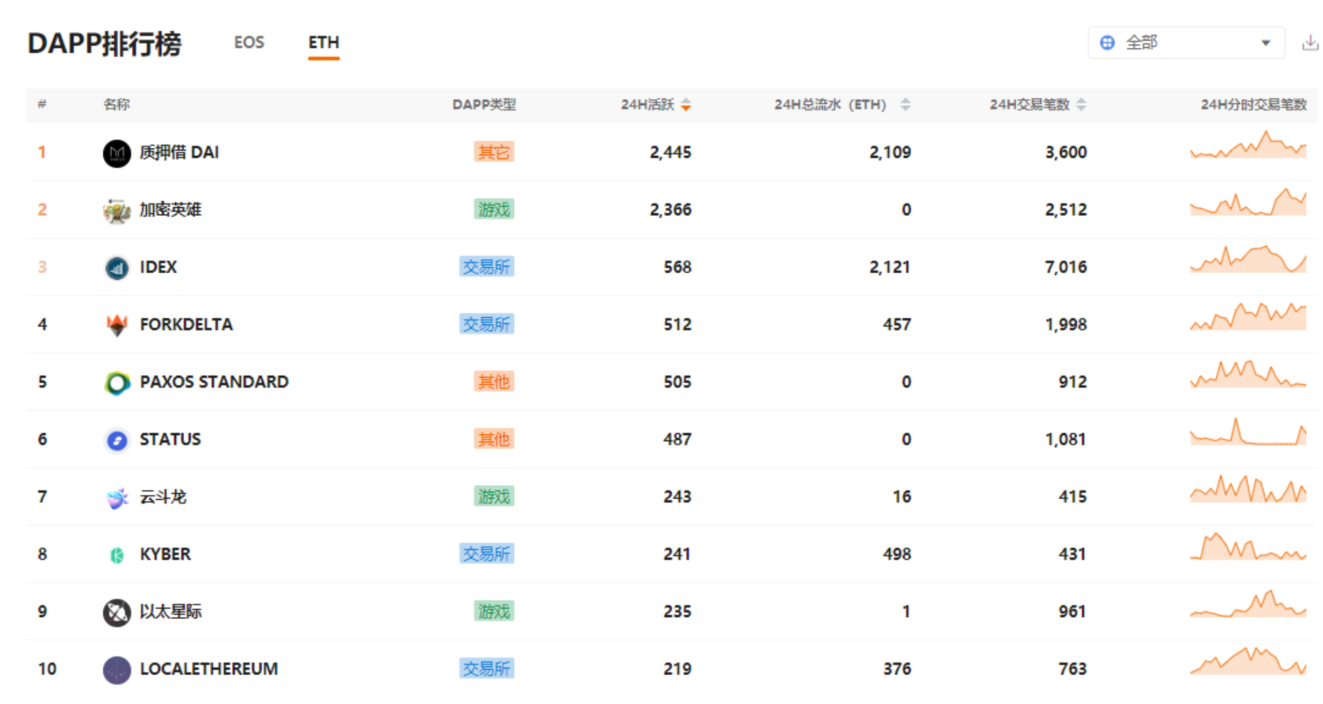Click the 24H总流水 value 2,121
Image resolution: width=1323 pixels, height=704 pixels.
pyautogui.click(x=890, y=267)
